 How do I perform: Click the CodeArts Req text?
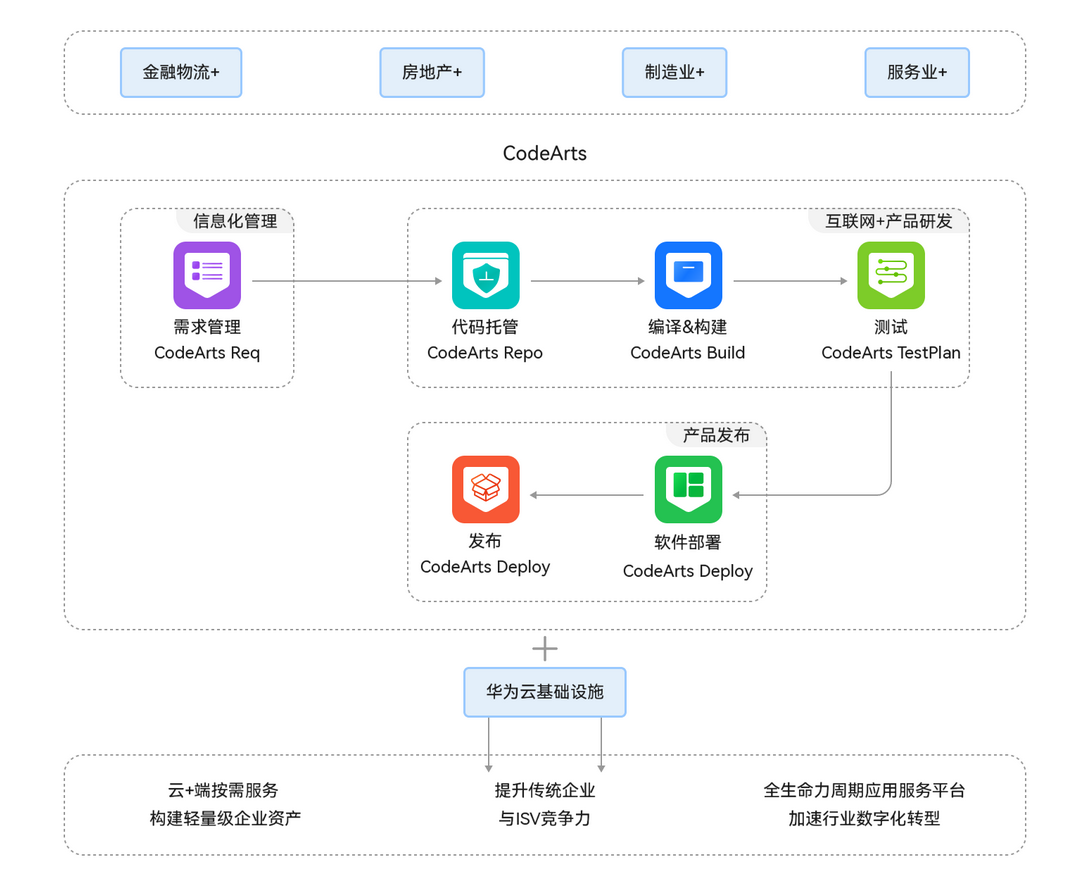[x=207, y=353]
